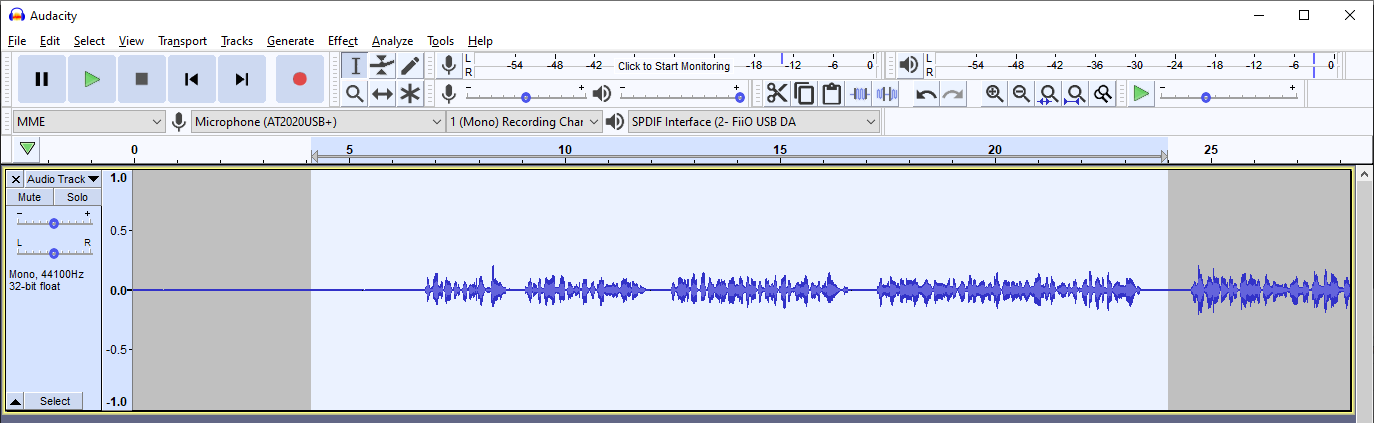Viewport: 1374px width, 423px height.
Task: Open the File menu
Action: pos(17,41)
